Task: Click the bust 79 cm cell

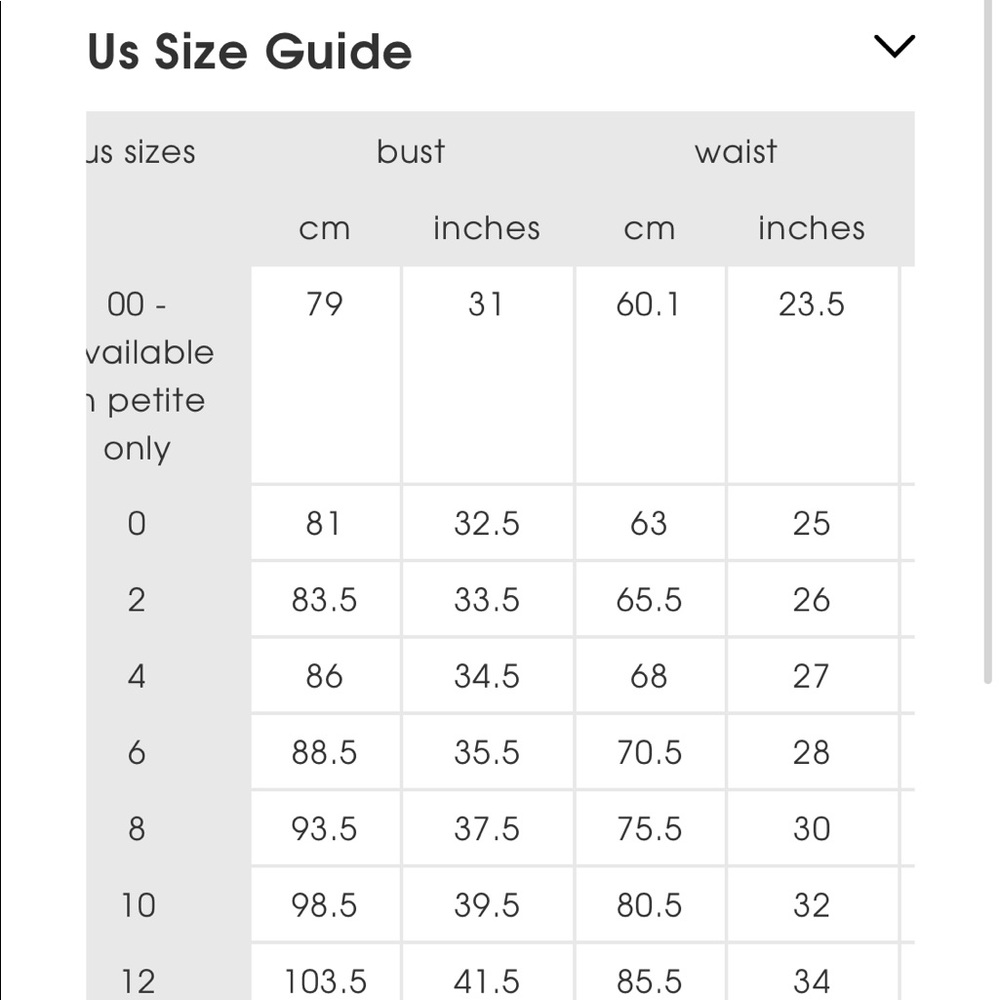Action: 324,304
